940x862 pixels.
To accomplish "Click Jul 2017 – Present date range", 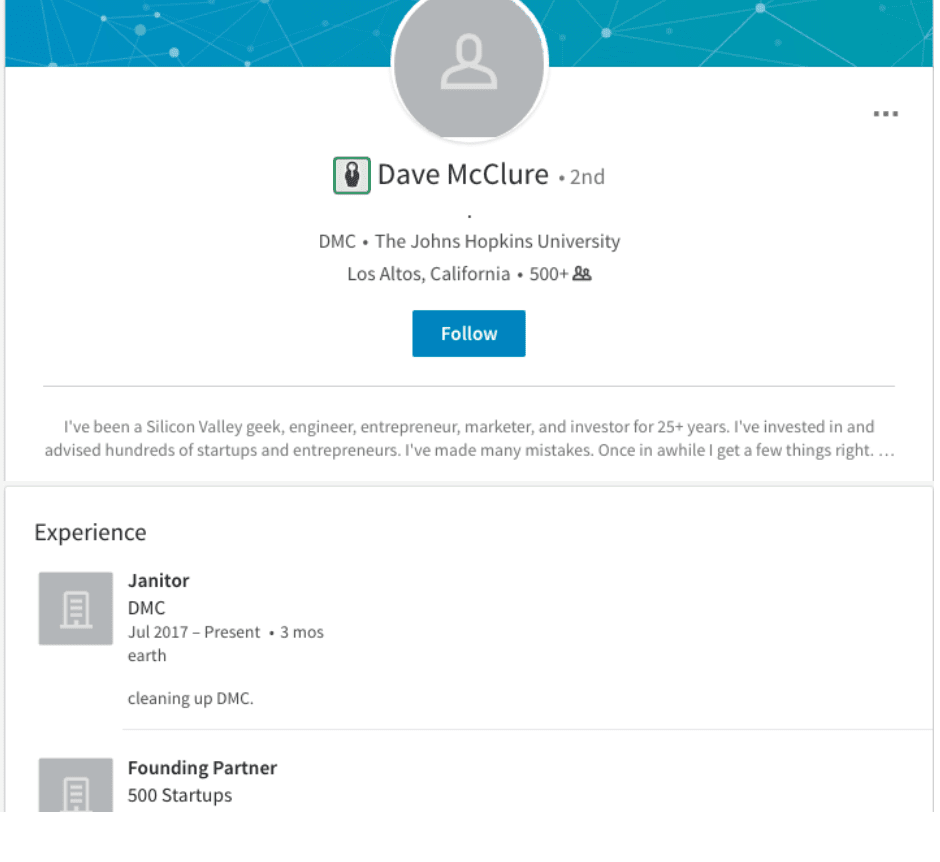I will [194, 632].
